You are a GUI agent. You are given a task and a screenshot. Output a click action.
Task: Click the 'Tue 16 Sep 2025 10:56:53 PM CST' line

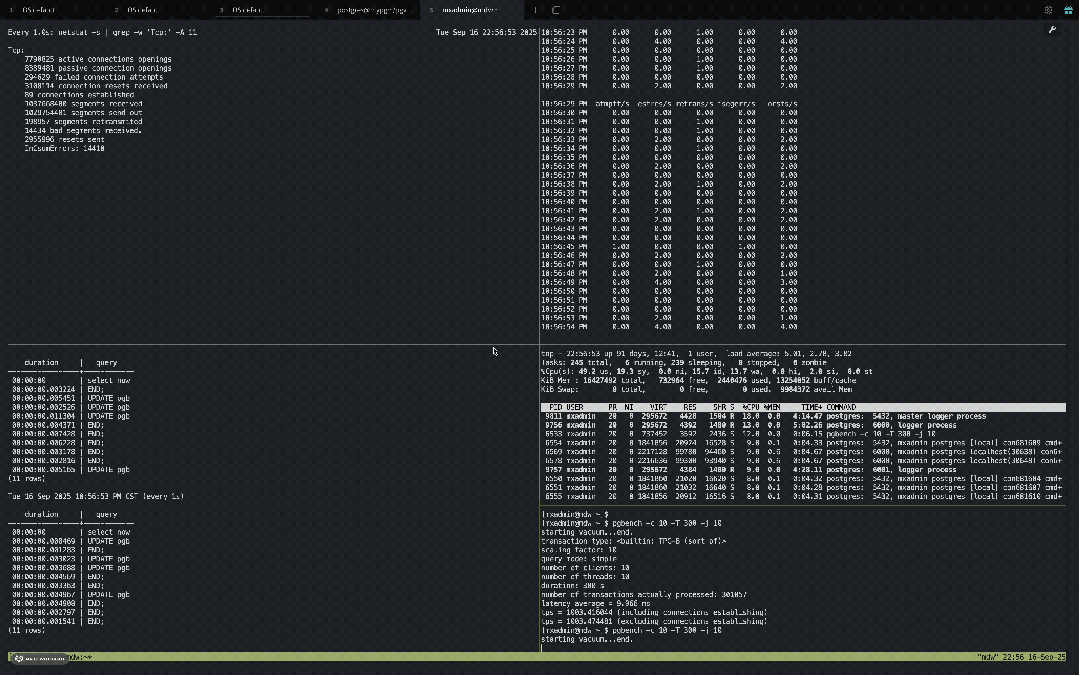click(x=96, y=496)
